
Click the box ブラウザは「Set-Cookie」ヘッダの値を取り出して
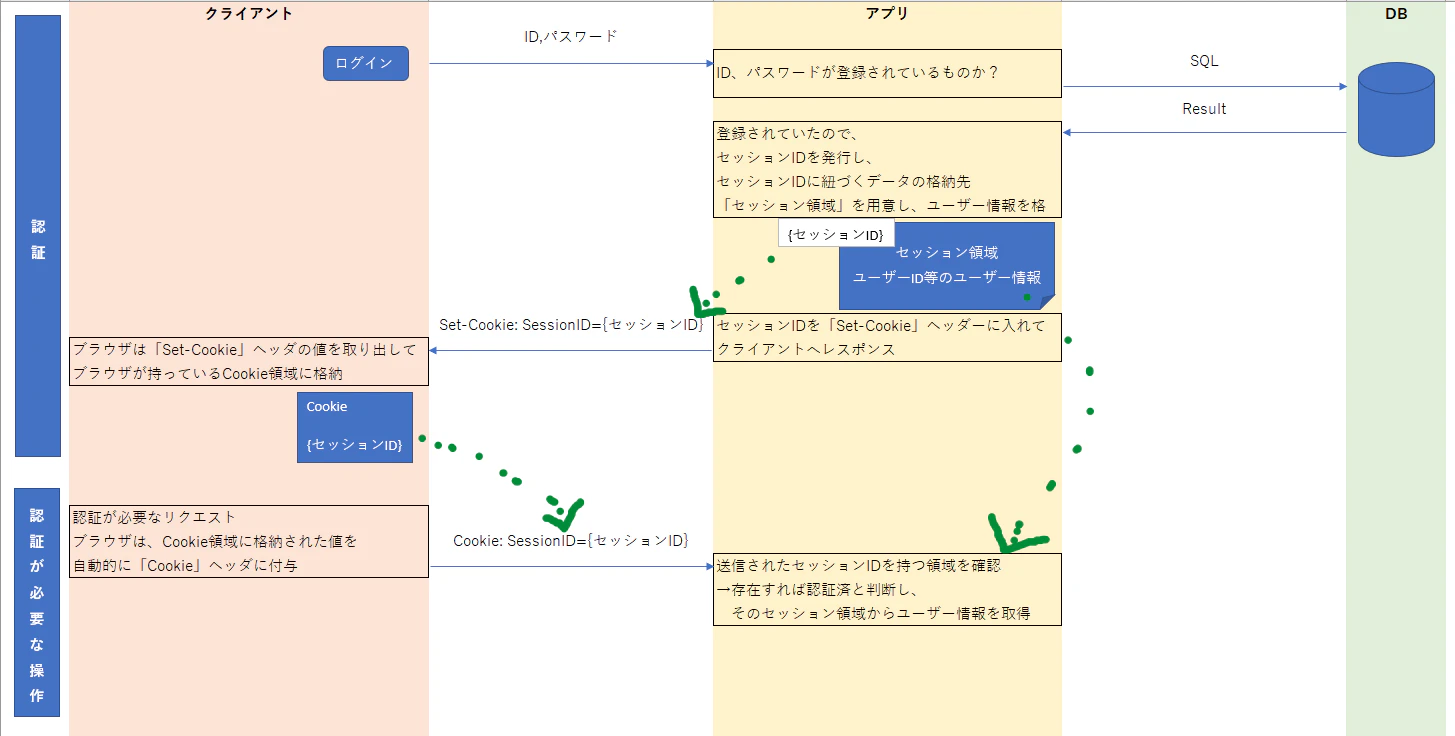click(x=249, y=361)
